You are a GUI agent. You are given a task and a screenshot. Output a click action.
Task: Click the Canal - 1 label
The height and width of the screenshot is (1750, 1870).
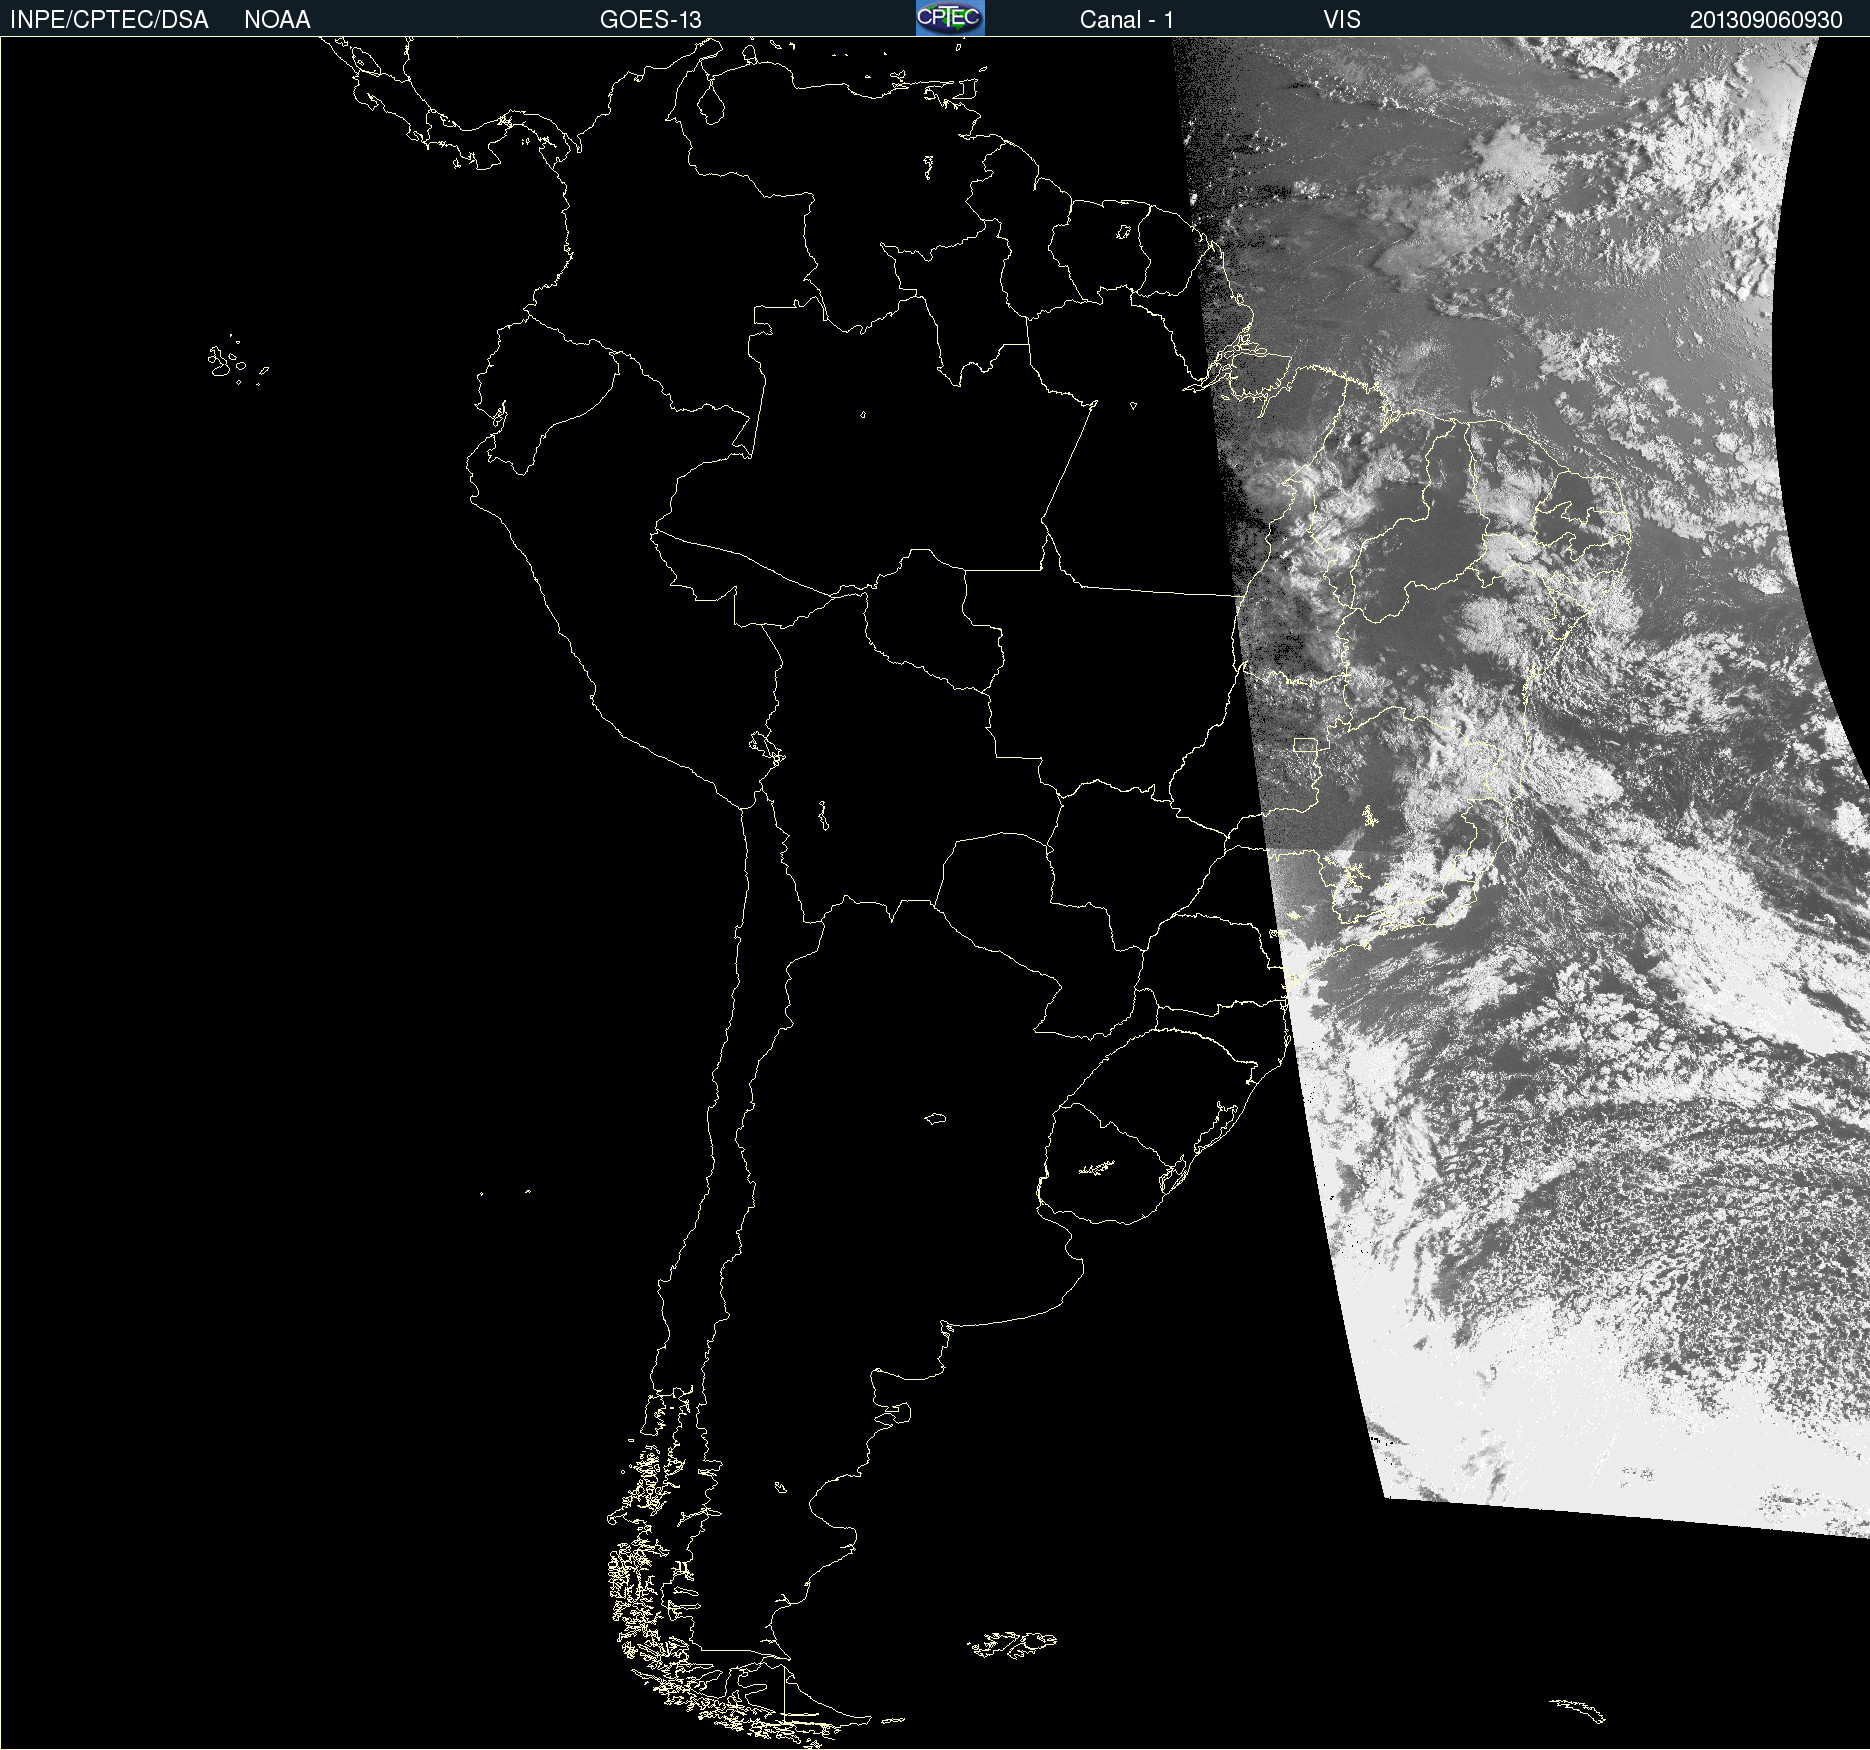point(1126,20)
